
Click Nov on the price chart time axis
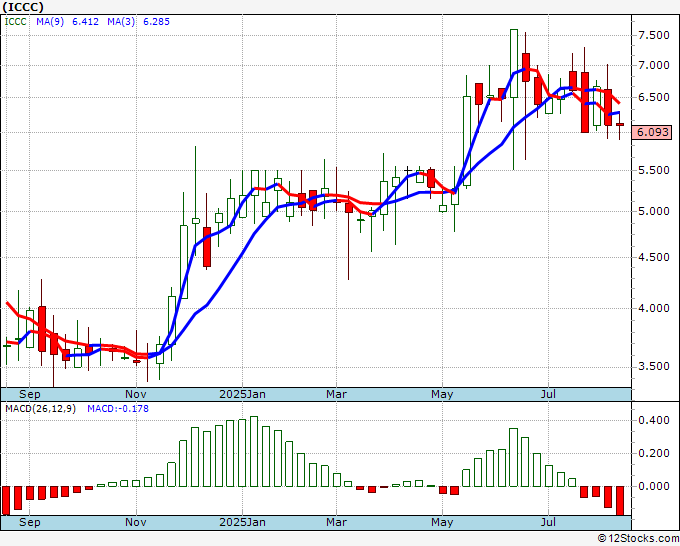coord(136,394)
